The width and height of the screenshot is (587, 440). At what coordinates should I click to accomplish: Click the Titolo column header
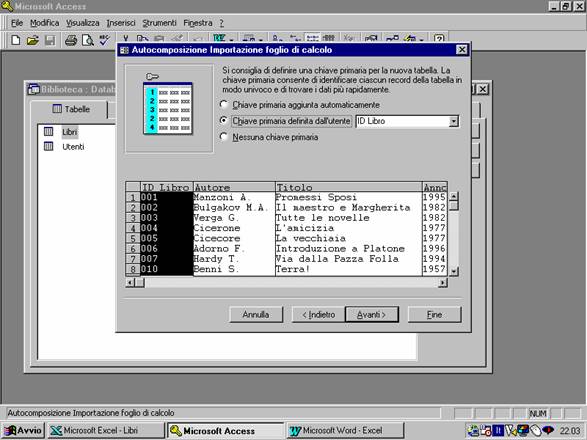coord(349,187)
